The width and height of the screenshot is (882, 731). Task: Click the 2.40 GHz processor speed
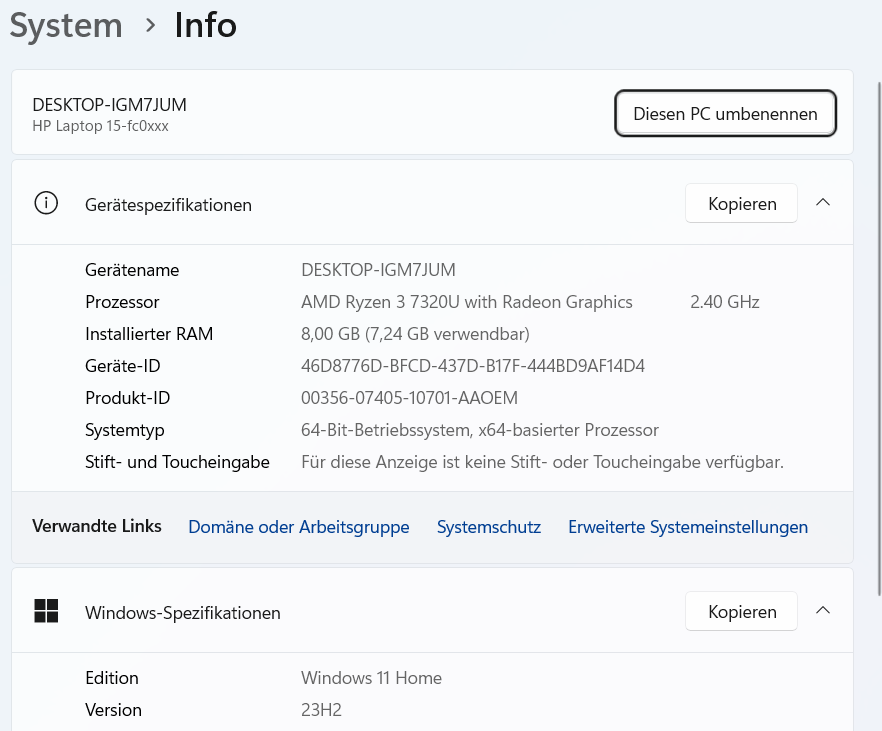(x=724, y=302)
